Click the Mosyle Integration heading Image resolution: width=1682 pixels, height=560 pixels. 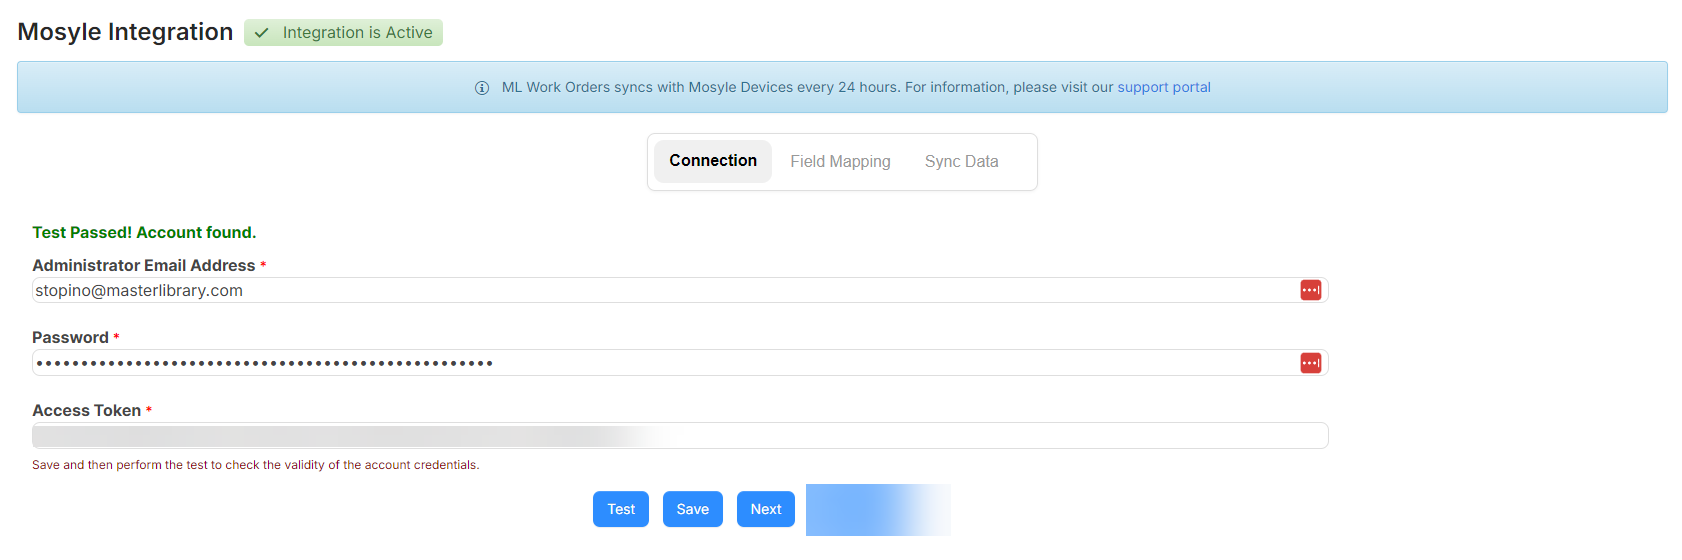[x=125, y=32]
